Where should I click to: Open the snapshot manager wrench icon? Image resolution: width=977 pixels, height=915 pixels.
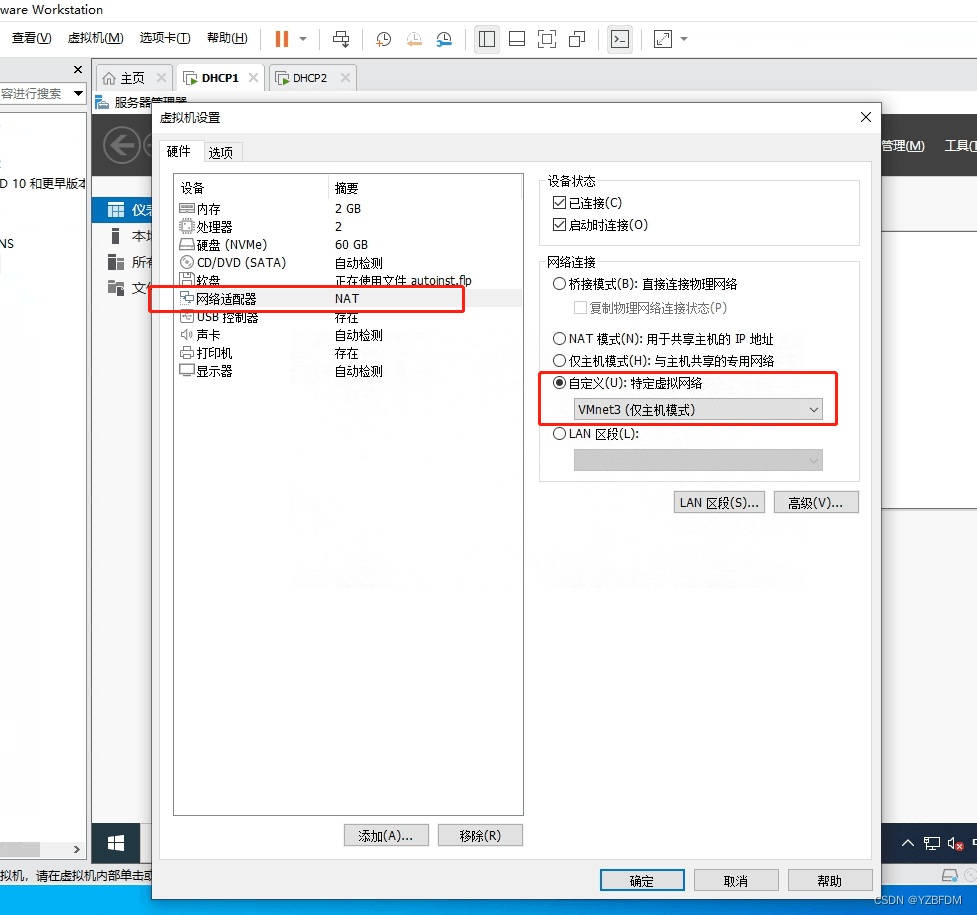[444, 39]
